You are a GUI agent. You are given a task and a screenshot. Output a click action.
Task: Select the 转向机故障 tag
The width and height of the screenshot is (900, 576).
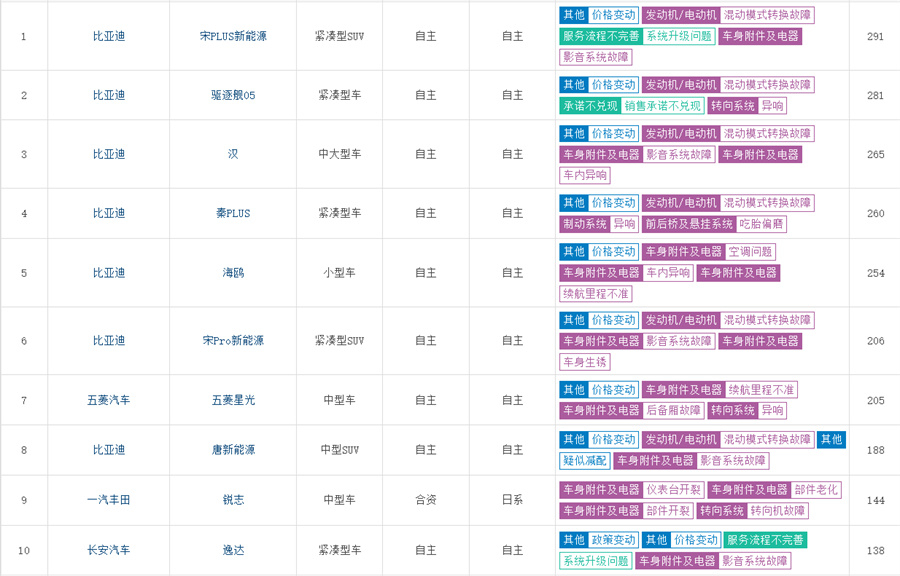(x=778, y=511)
